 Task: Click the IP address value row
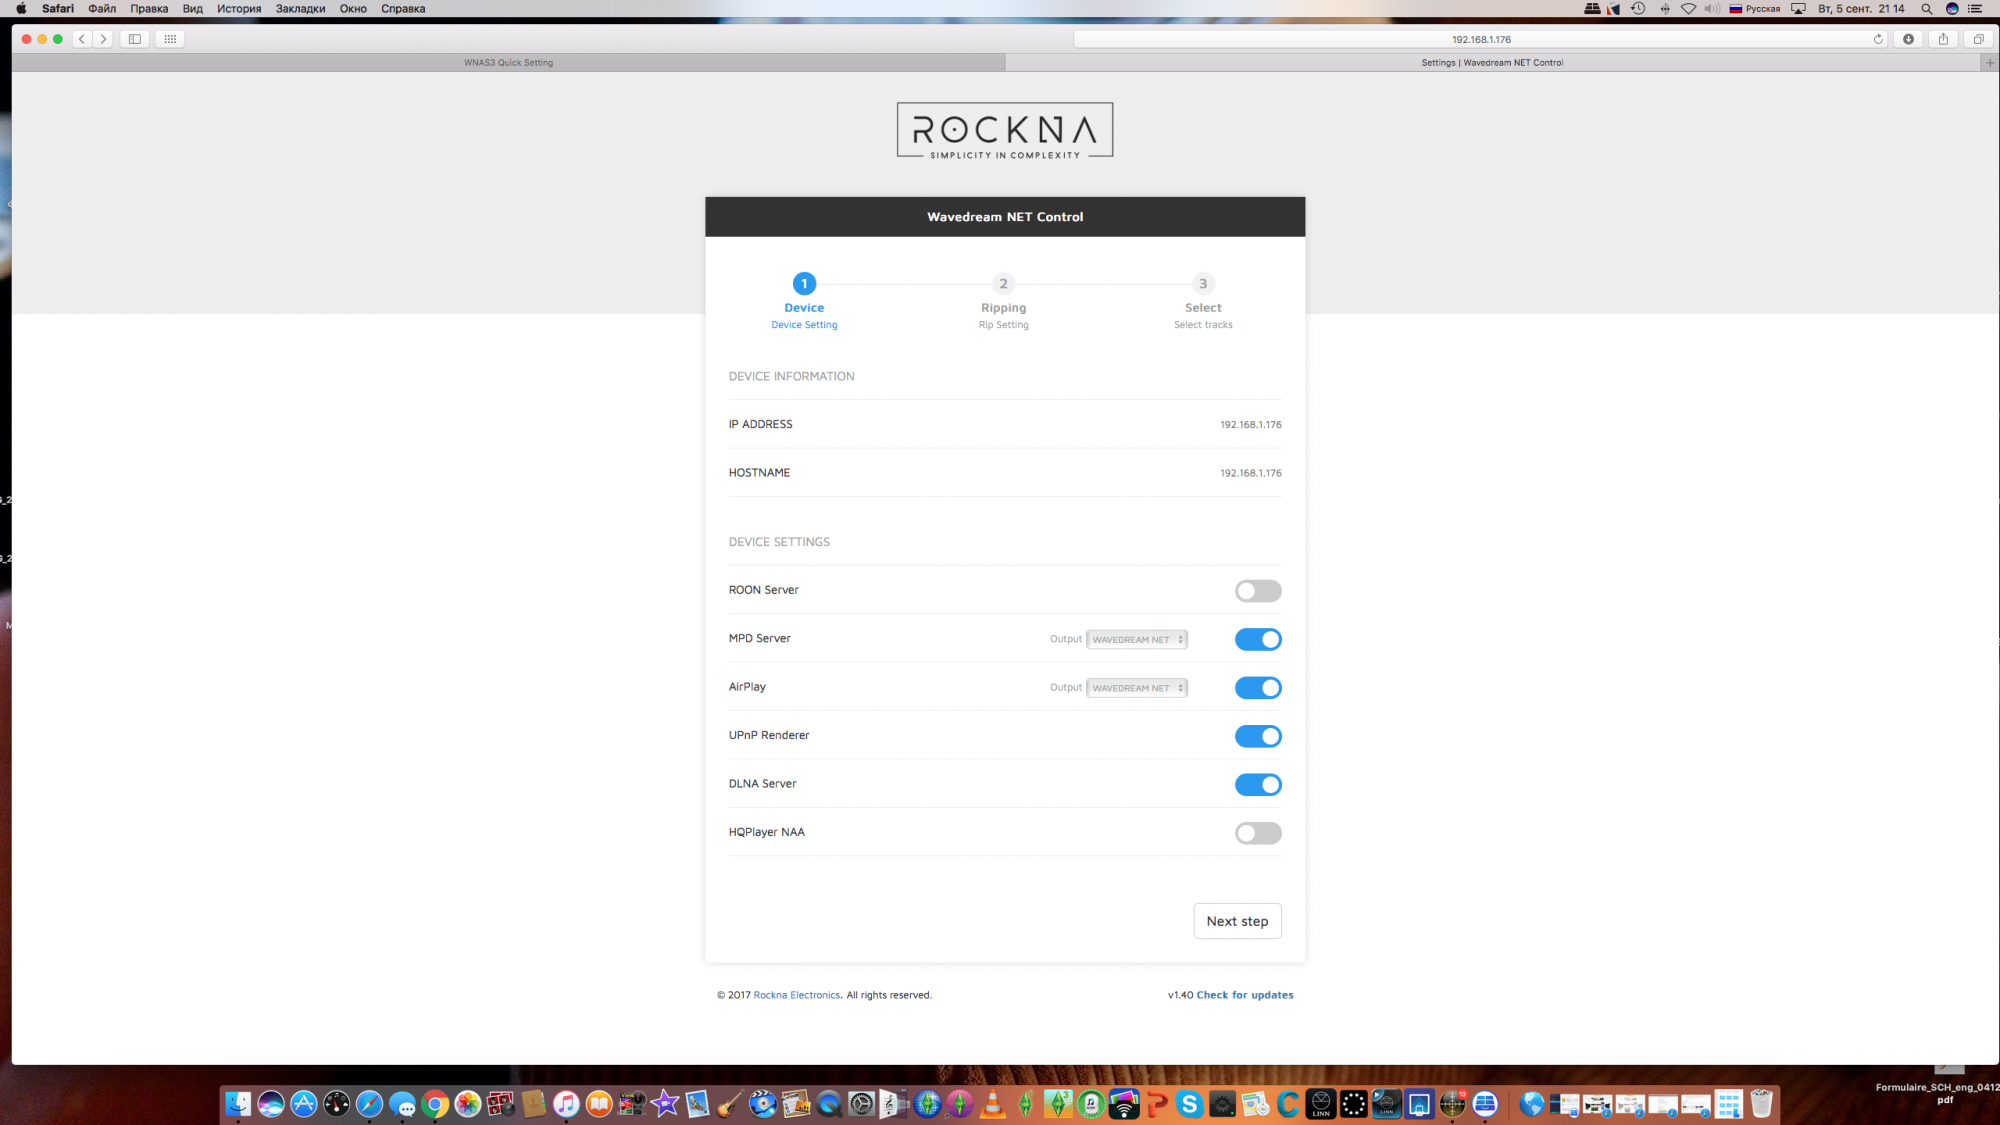[1005, 424]
